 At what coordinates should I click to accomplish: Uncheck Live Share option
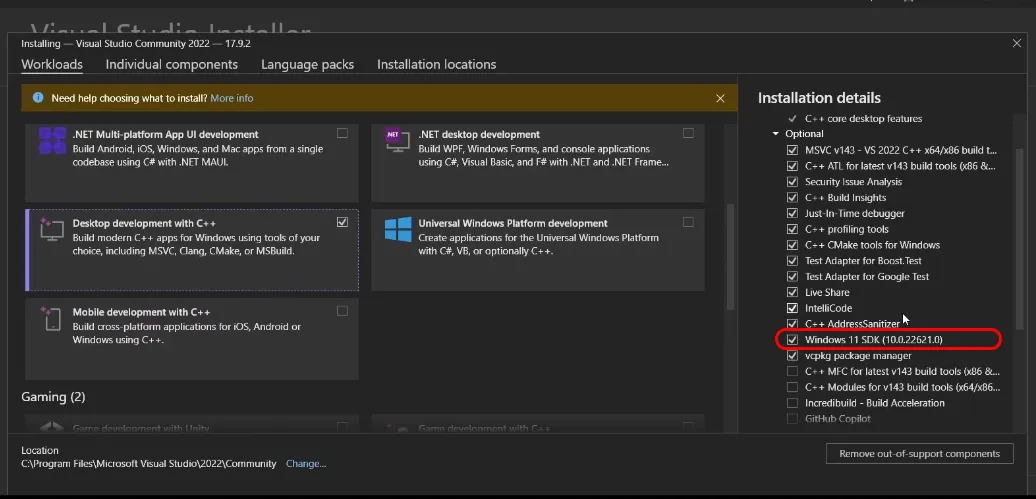tap(792, 292)
